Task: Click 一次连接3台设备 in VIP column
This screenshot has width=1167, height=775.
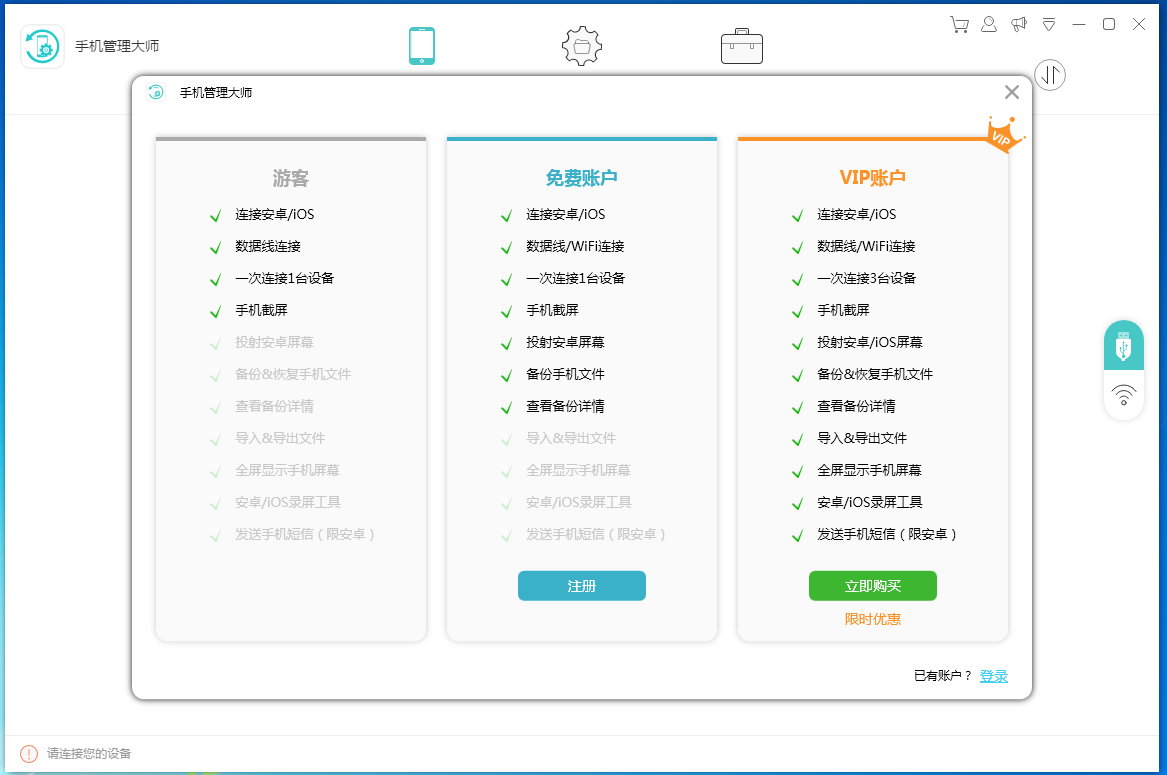Action: [866, 278]
